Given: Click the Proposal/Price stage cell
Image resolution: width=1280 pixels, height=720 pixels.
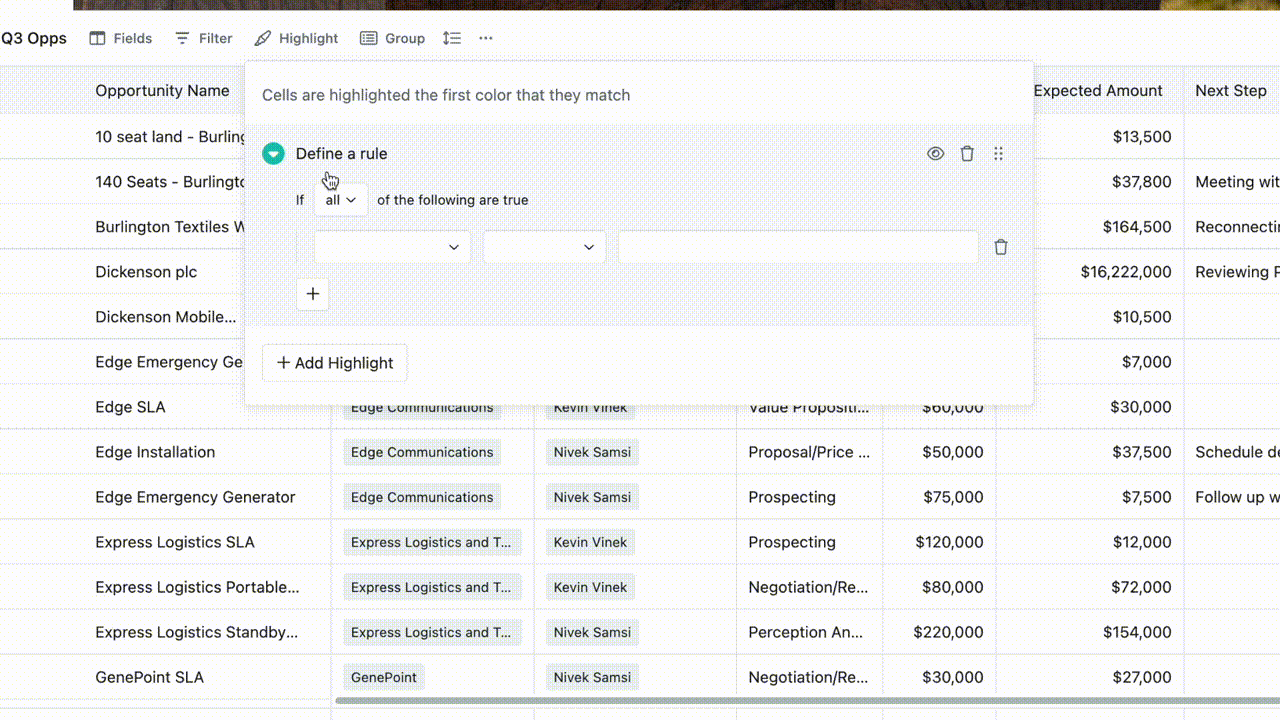Looking at the screenshot, I should pos(809,452).
